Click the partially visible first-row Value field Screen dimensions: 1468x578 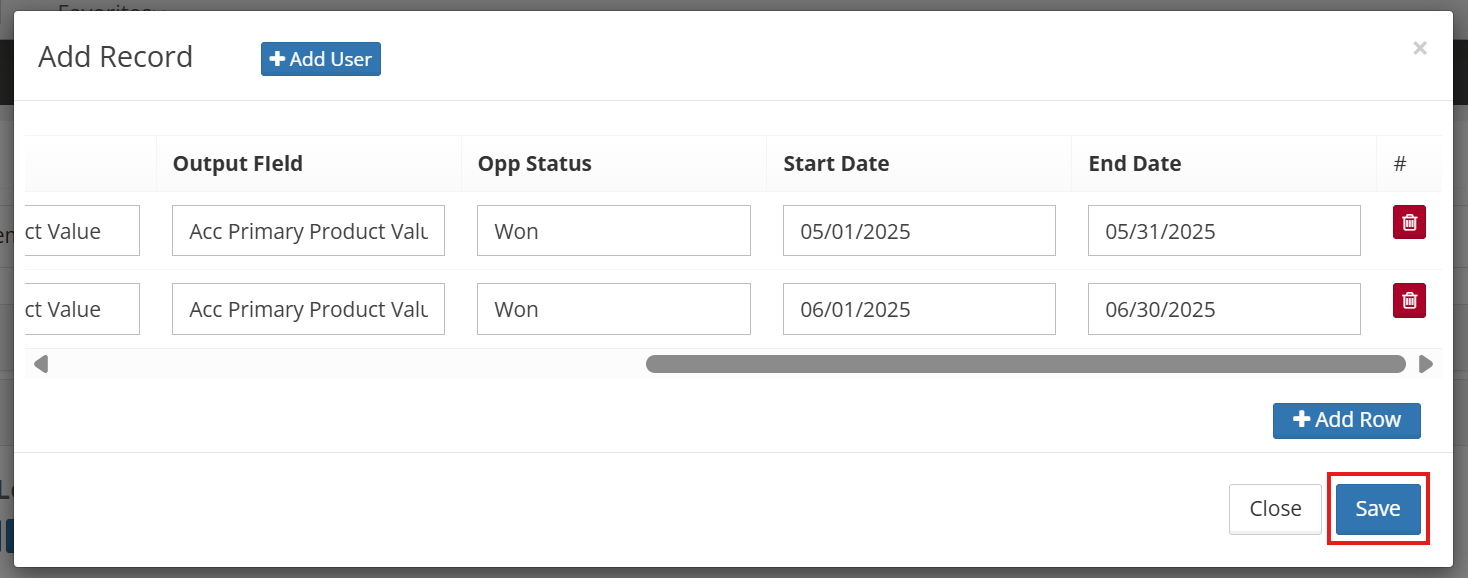tap(80, 231)
